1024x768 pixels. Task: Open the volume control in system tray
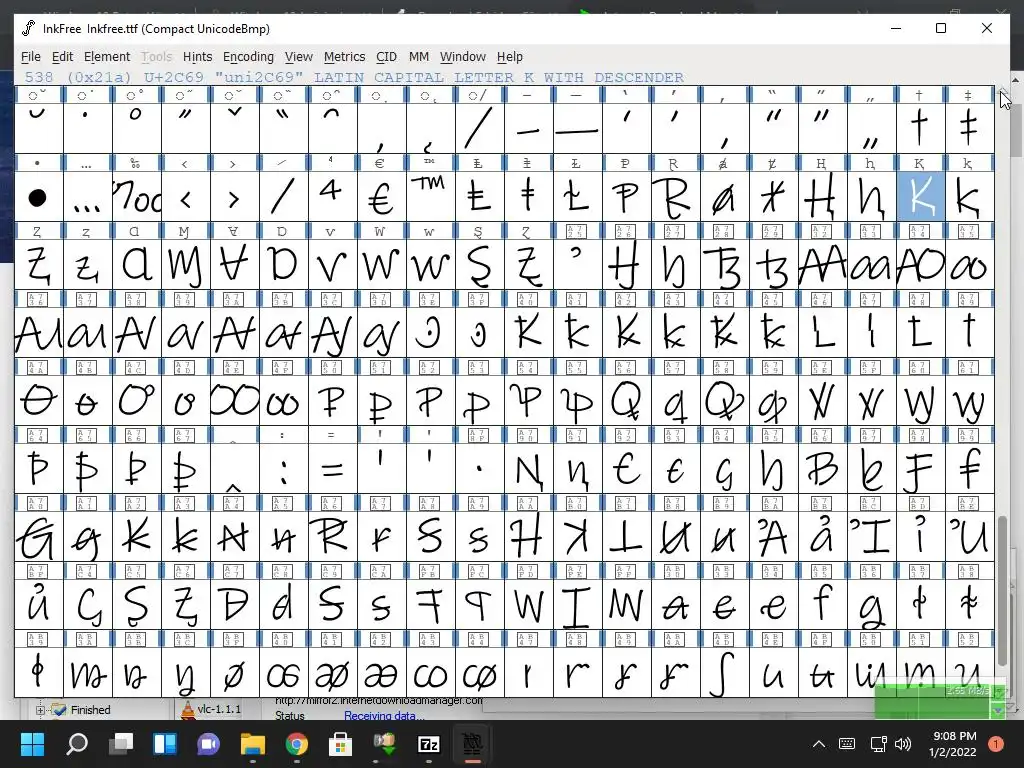(903, 744)
